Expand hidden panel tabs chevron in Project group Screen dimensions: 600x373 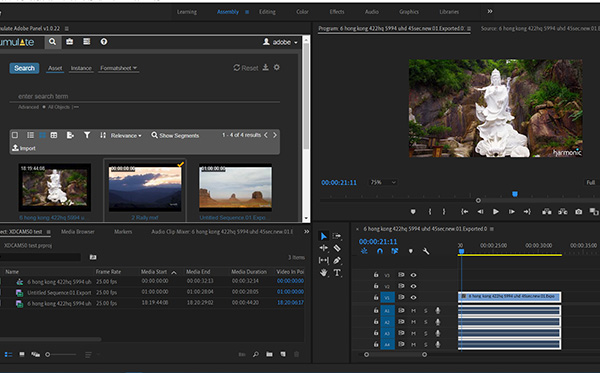point(307,231)
